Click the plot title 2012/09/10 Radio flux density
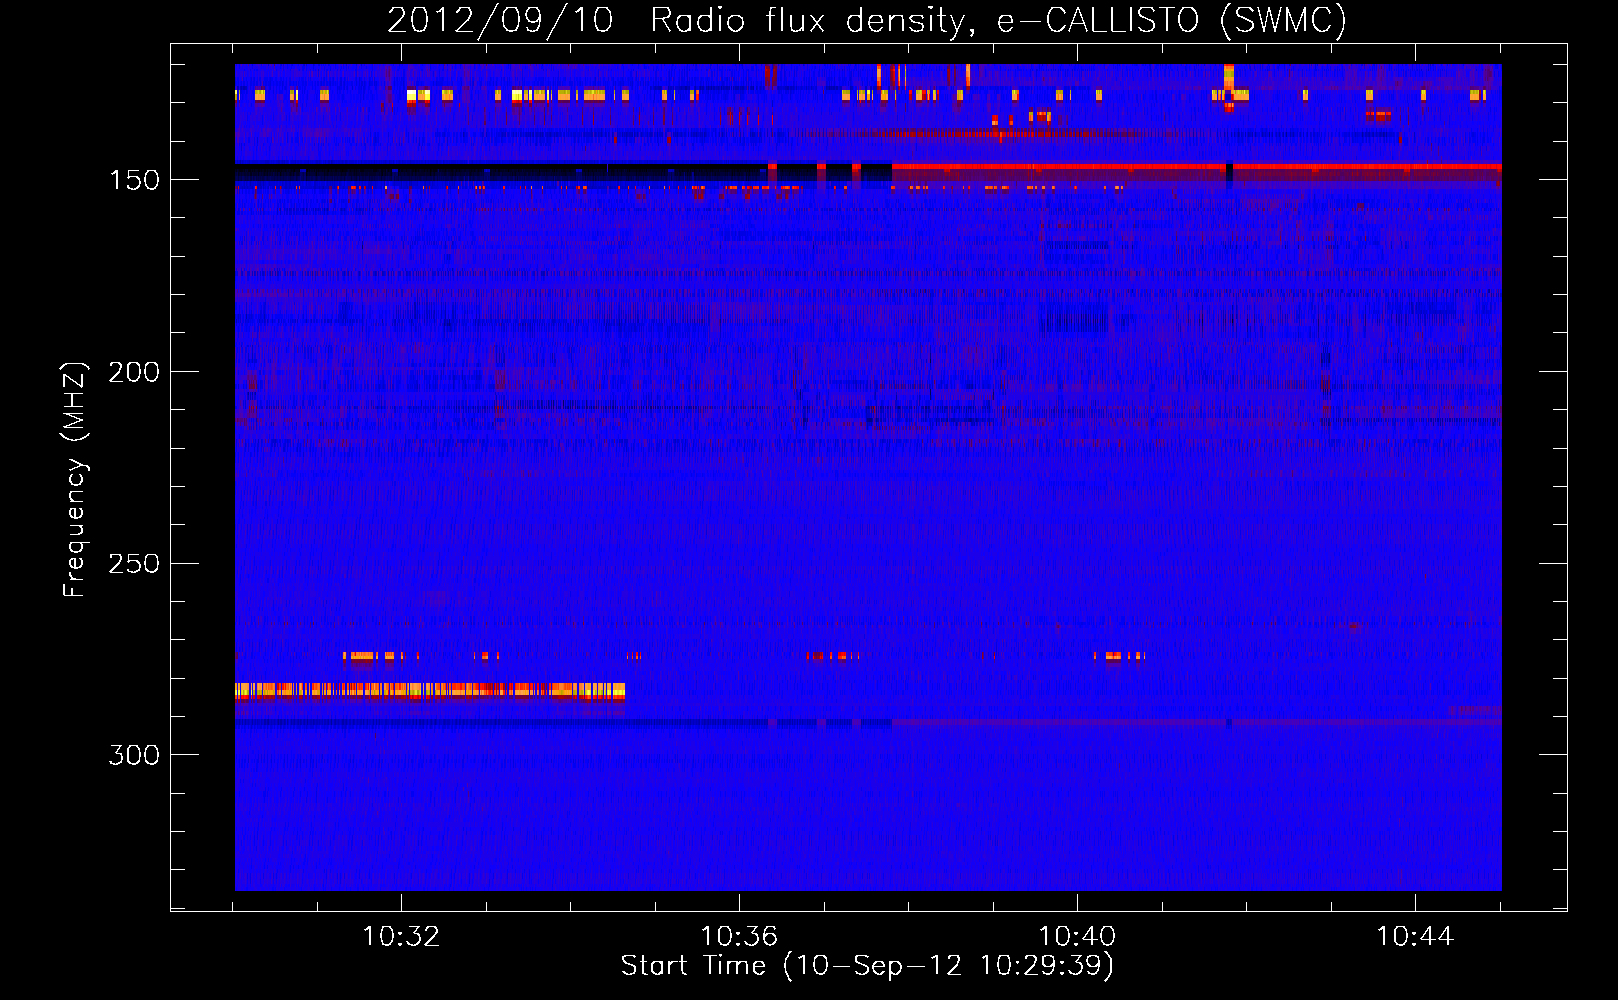Viewport: 1618px width, 1000px height. pyautogui.click(x=867, y=20)
